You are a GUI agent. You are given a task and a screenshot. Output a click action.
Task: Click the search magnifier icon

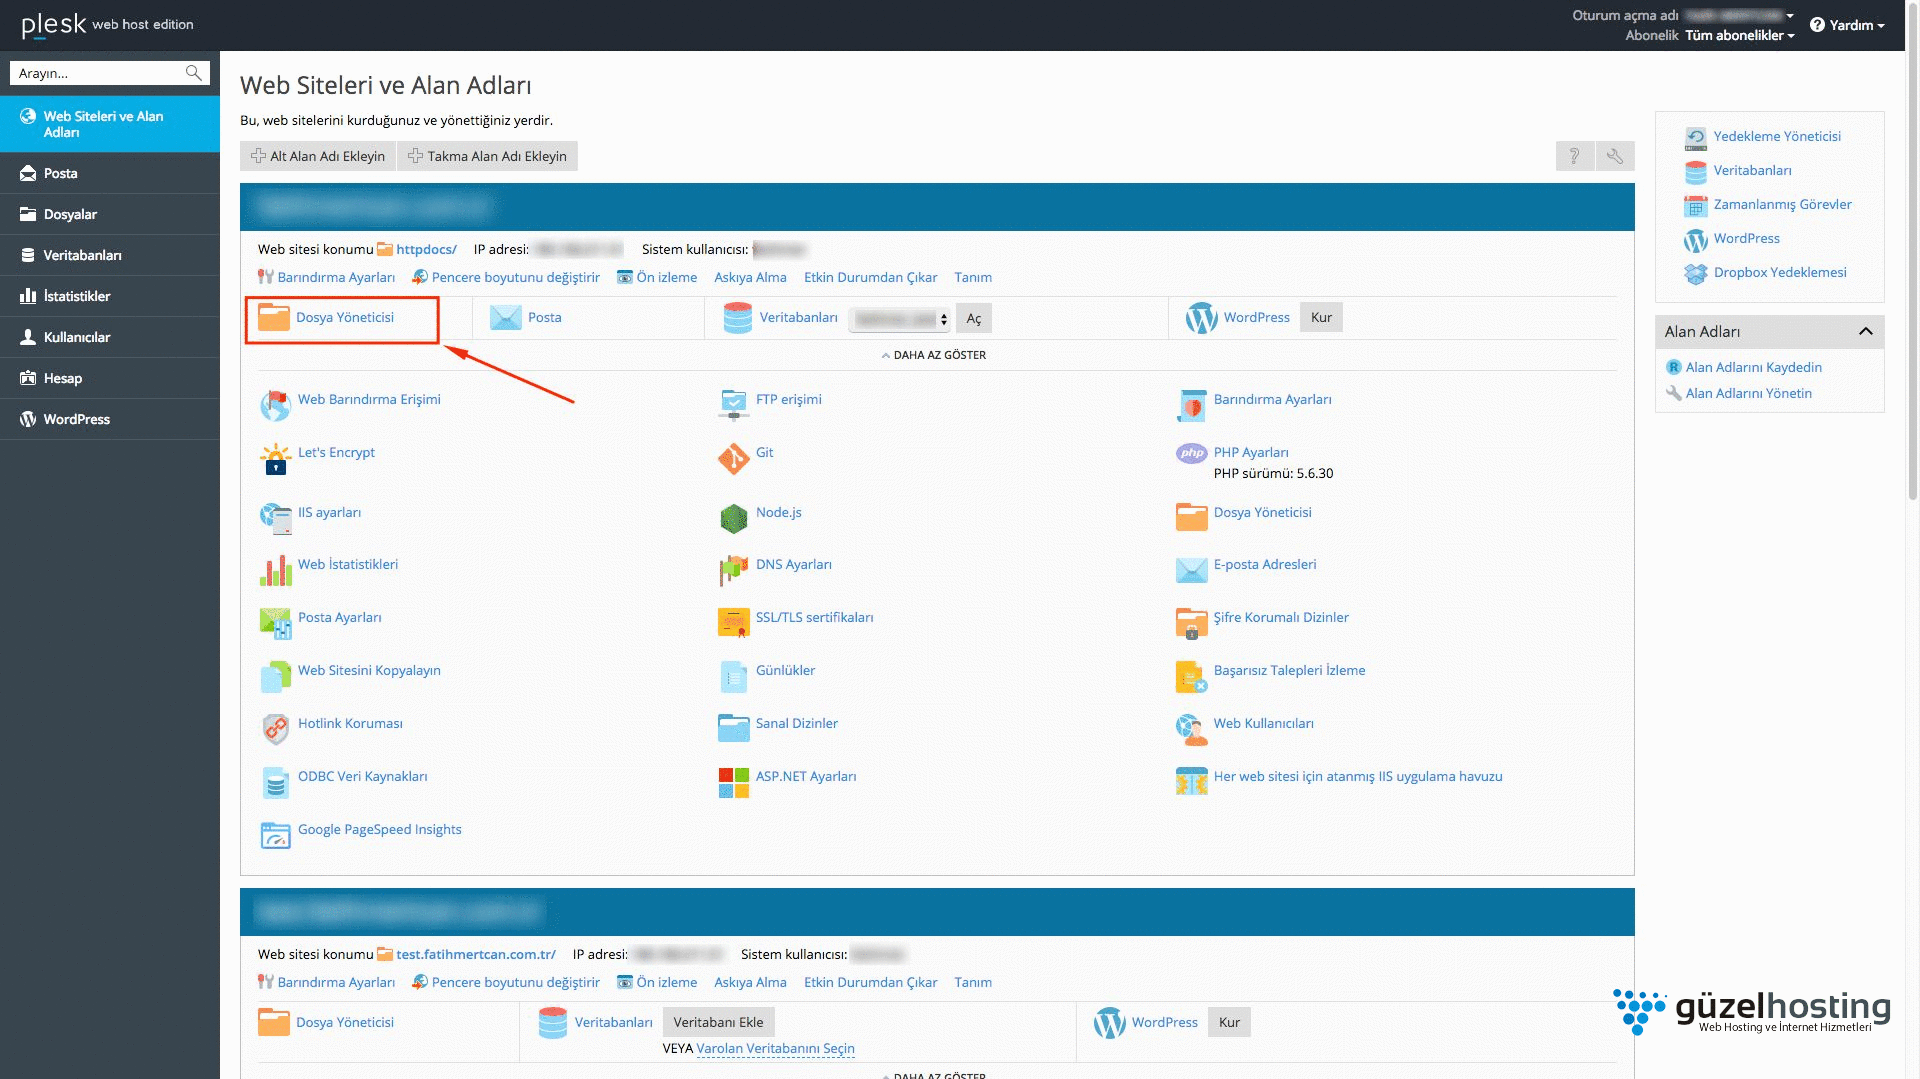pyautogui.click(x=194, y=73)
